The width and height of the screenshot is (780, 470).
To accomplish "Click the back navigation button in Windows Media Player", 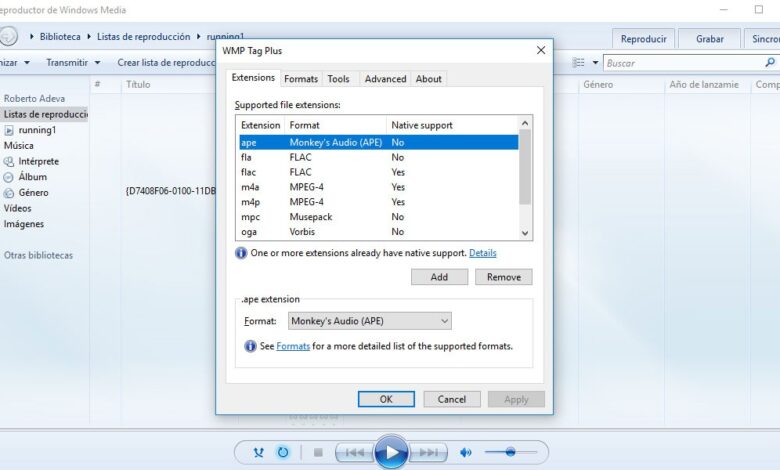I will [x=7, y=36].
